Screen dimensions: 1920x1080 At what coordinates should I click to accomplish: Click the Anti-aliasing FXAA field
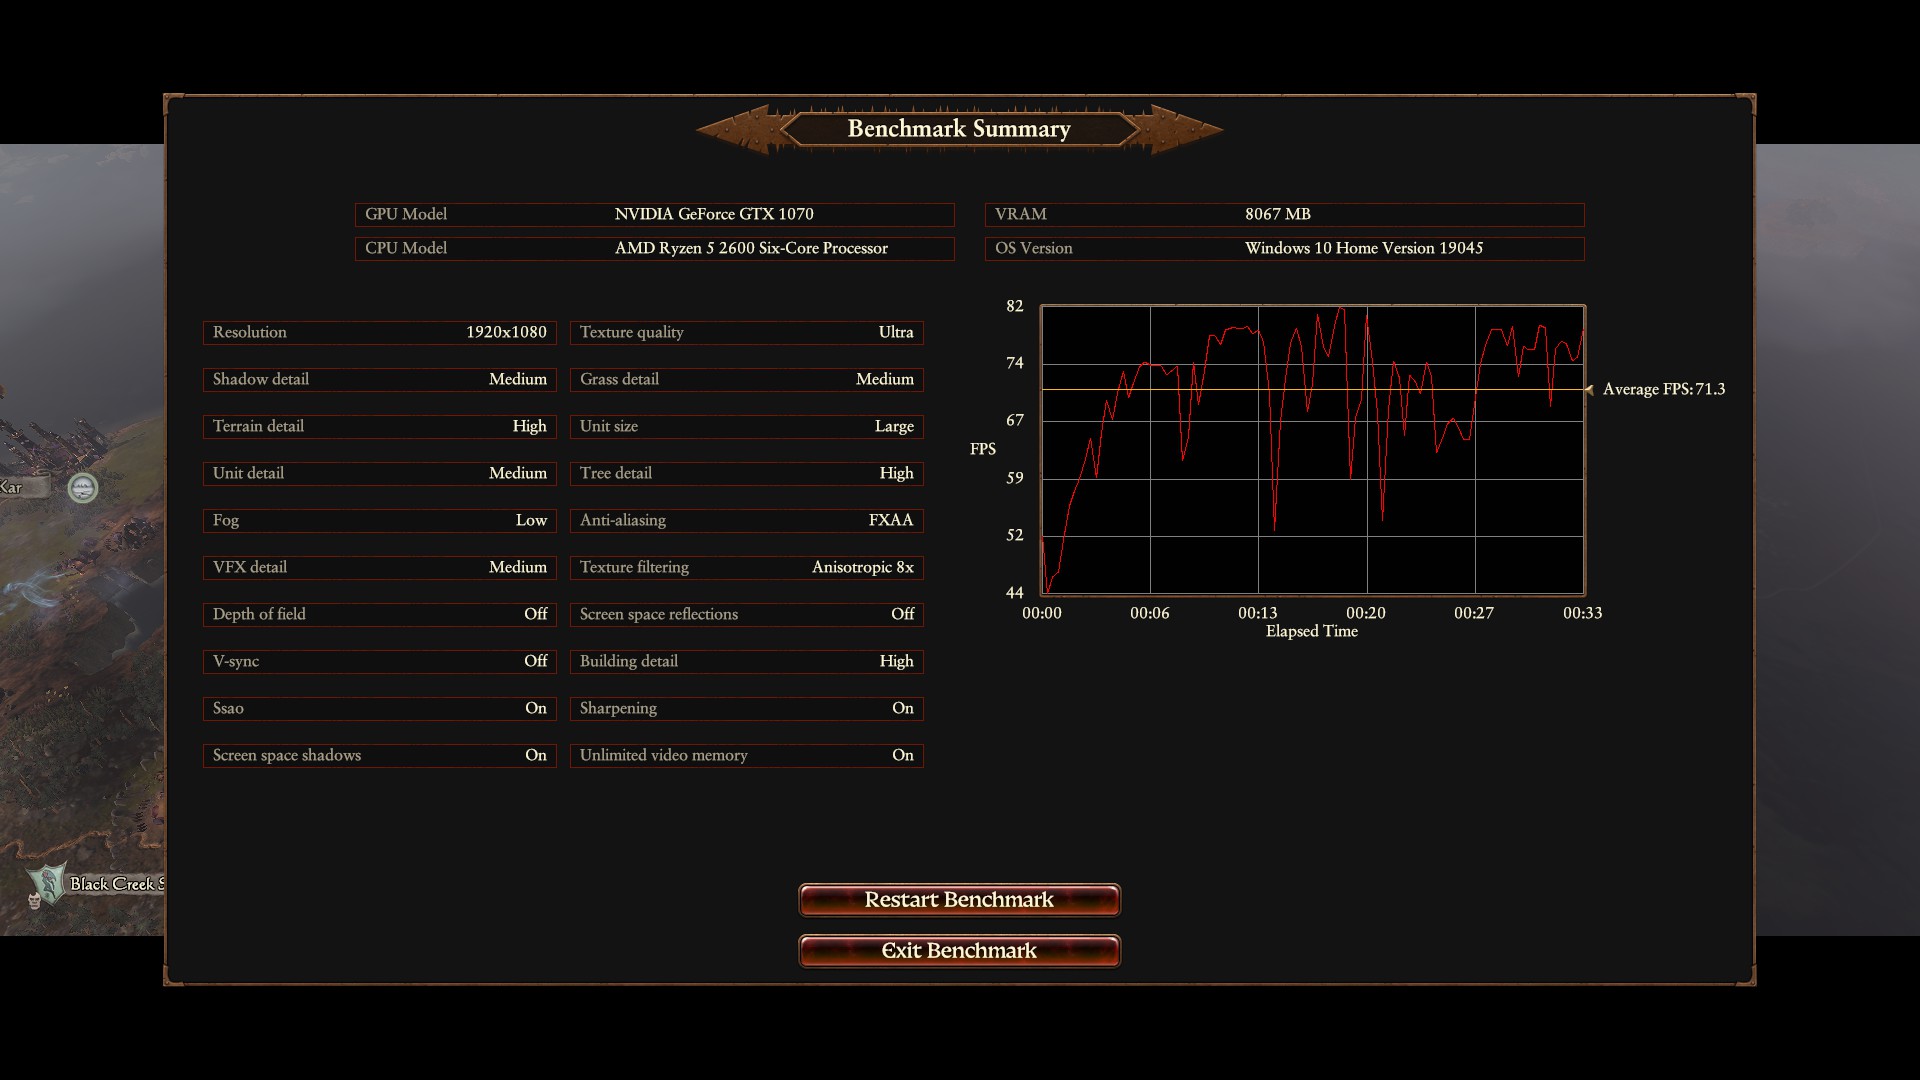746,520
